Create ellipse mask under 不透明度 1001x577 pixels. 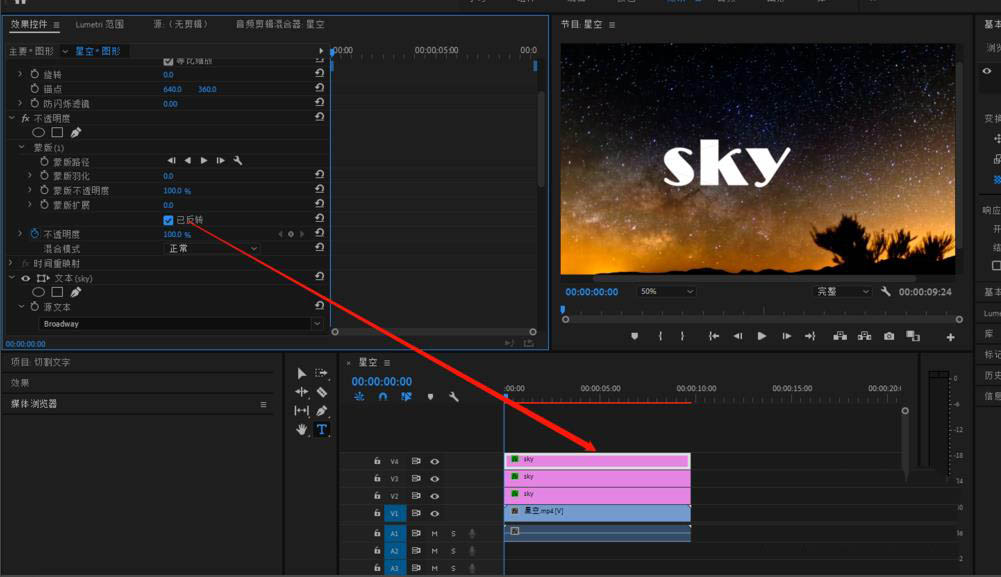coord(39,132)
